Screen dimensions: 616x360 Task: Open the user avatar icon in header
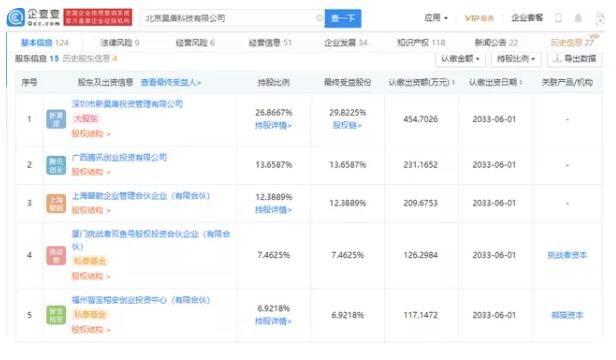point(600,18)
